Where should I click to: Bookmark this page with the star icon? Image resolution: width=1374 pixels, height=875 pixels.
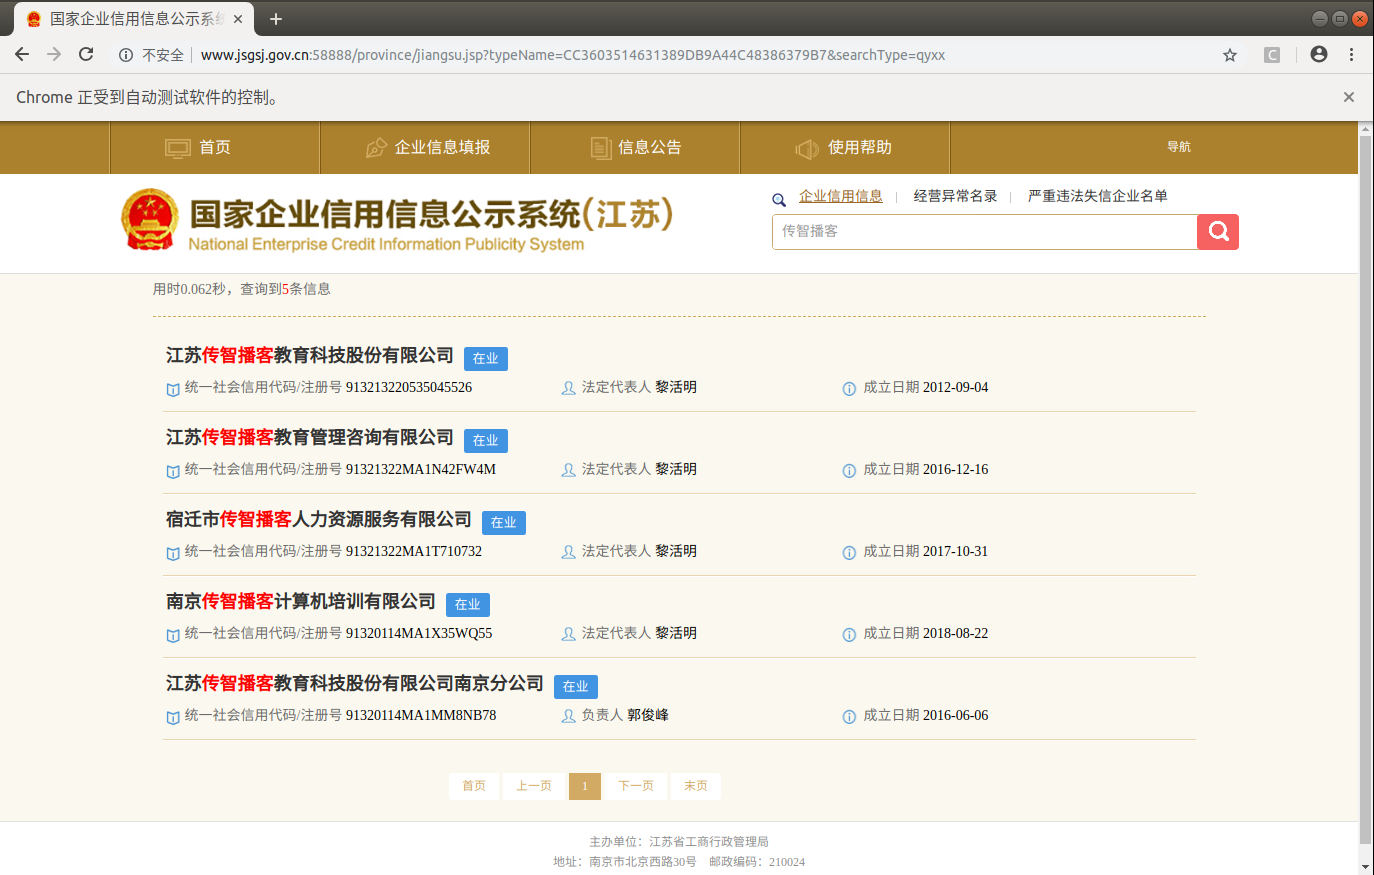pyautogui.click(x=1230, y=55)
